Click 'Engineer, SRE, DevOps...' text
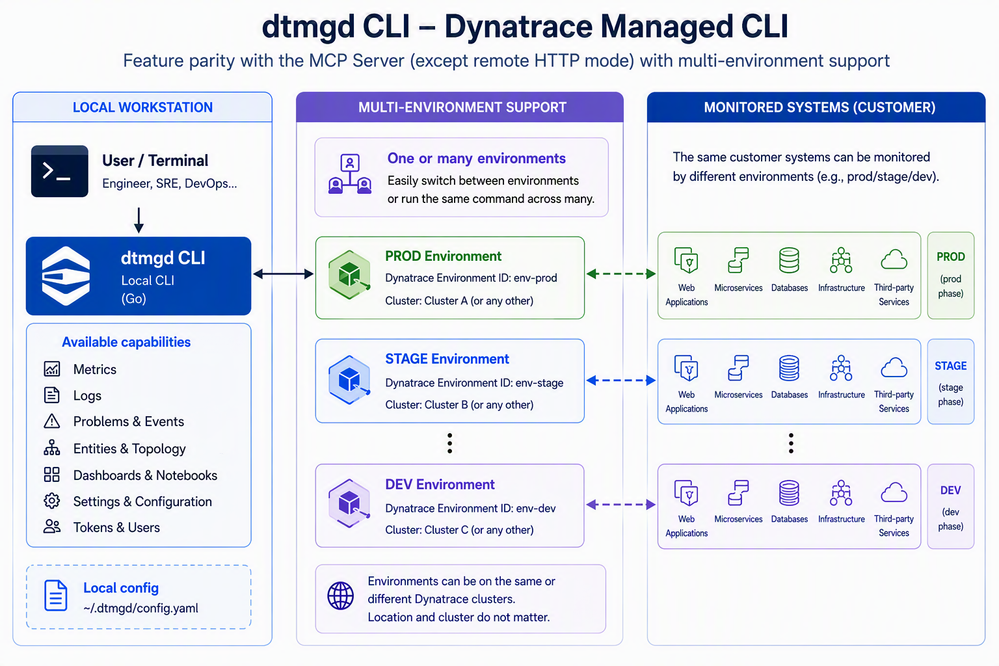The image size is (999, 666). pyautogui.click(x=169, y=184)
